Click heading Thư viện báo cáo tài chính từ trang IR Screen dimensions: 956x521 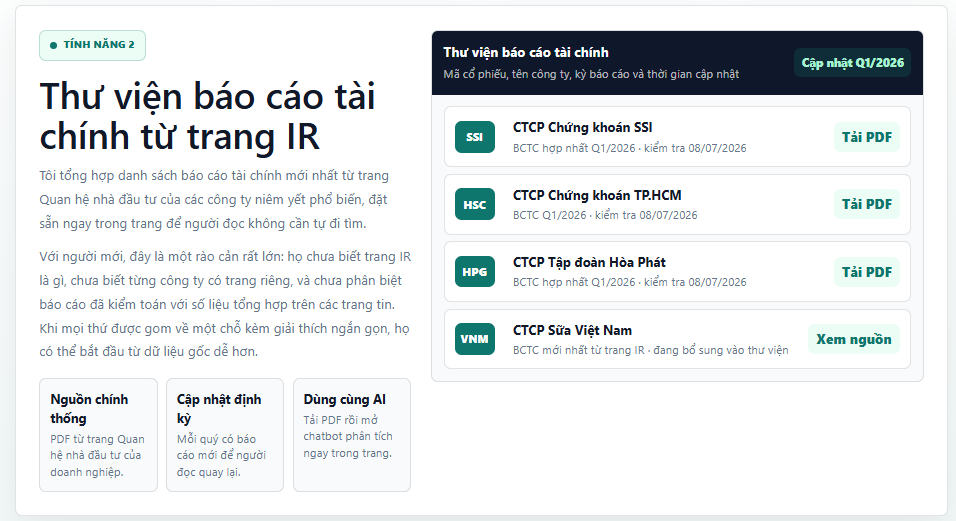[207, 116]
